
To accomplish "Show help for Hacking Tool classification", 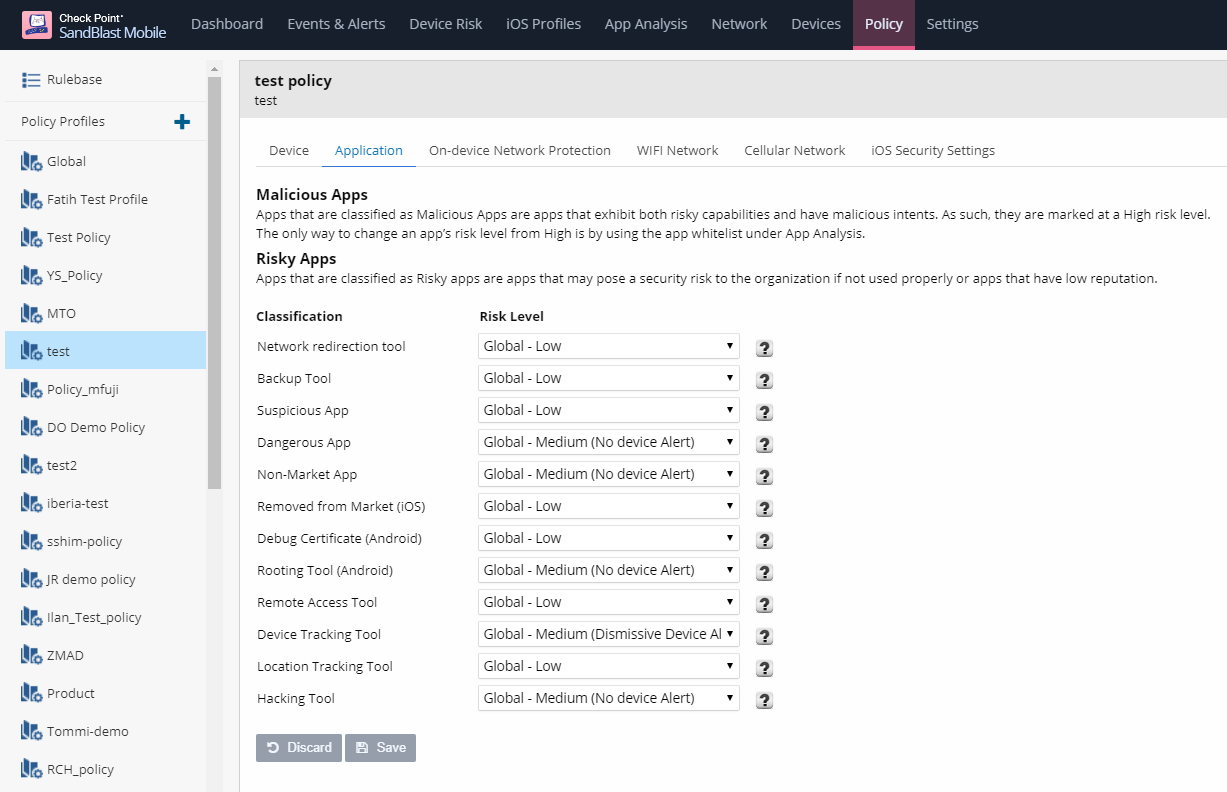I will click(764, 700).
